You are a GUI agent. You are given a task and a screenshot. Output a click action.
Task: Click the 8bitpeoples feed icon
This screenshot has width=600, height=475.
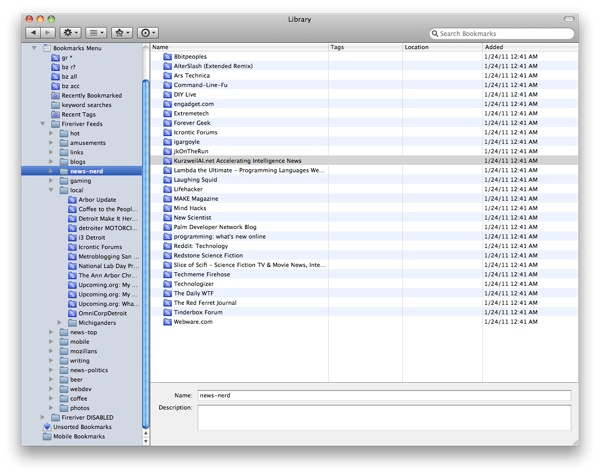tap(167, 56)
